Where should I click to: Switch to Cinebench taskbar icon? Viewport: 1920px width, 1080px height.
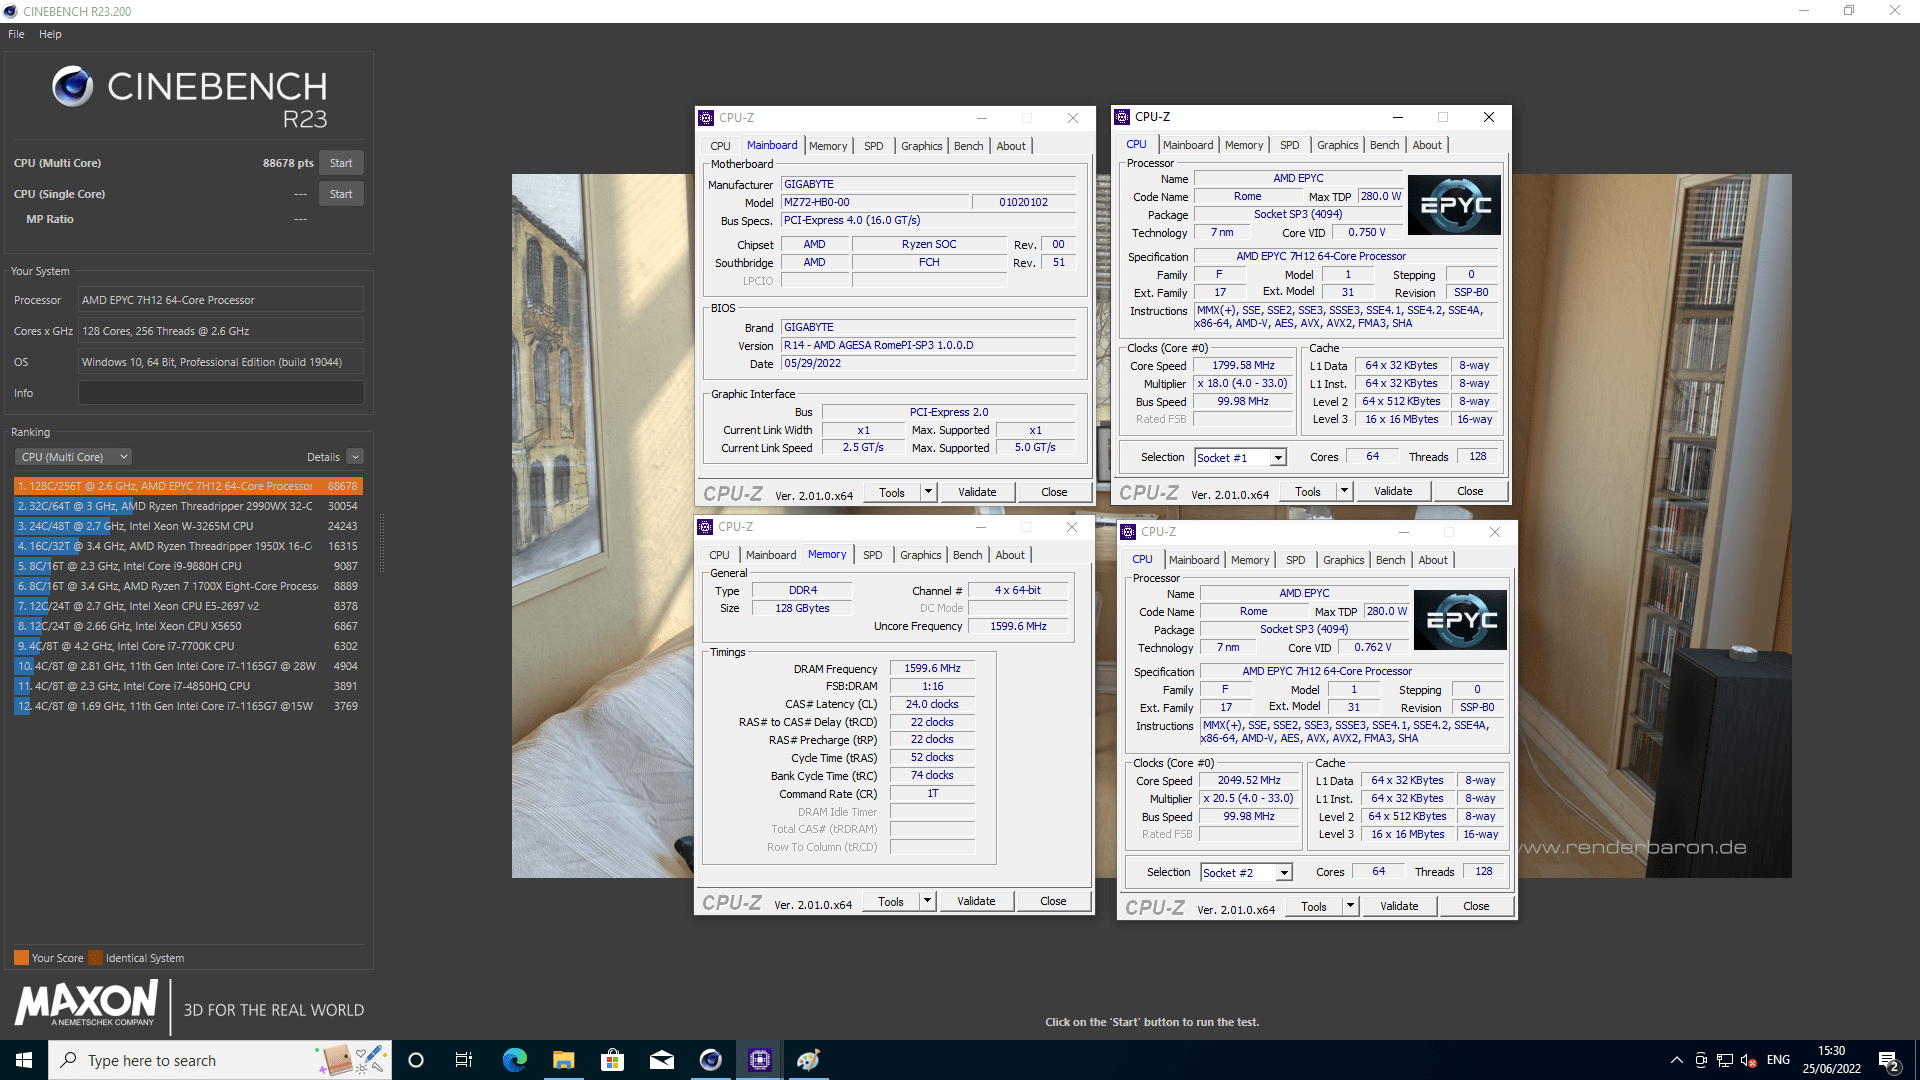[710, 1060]
